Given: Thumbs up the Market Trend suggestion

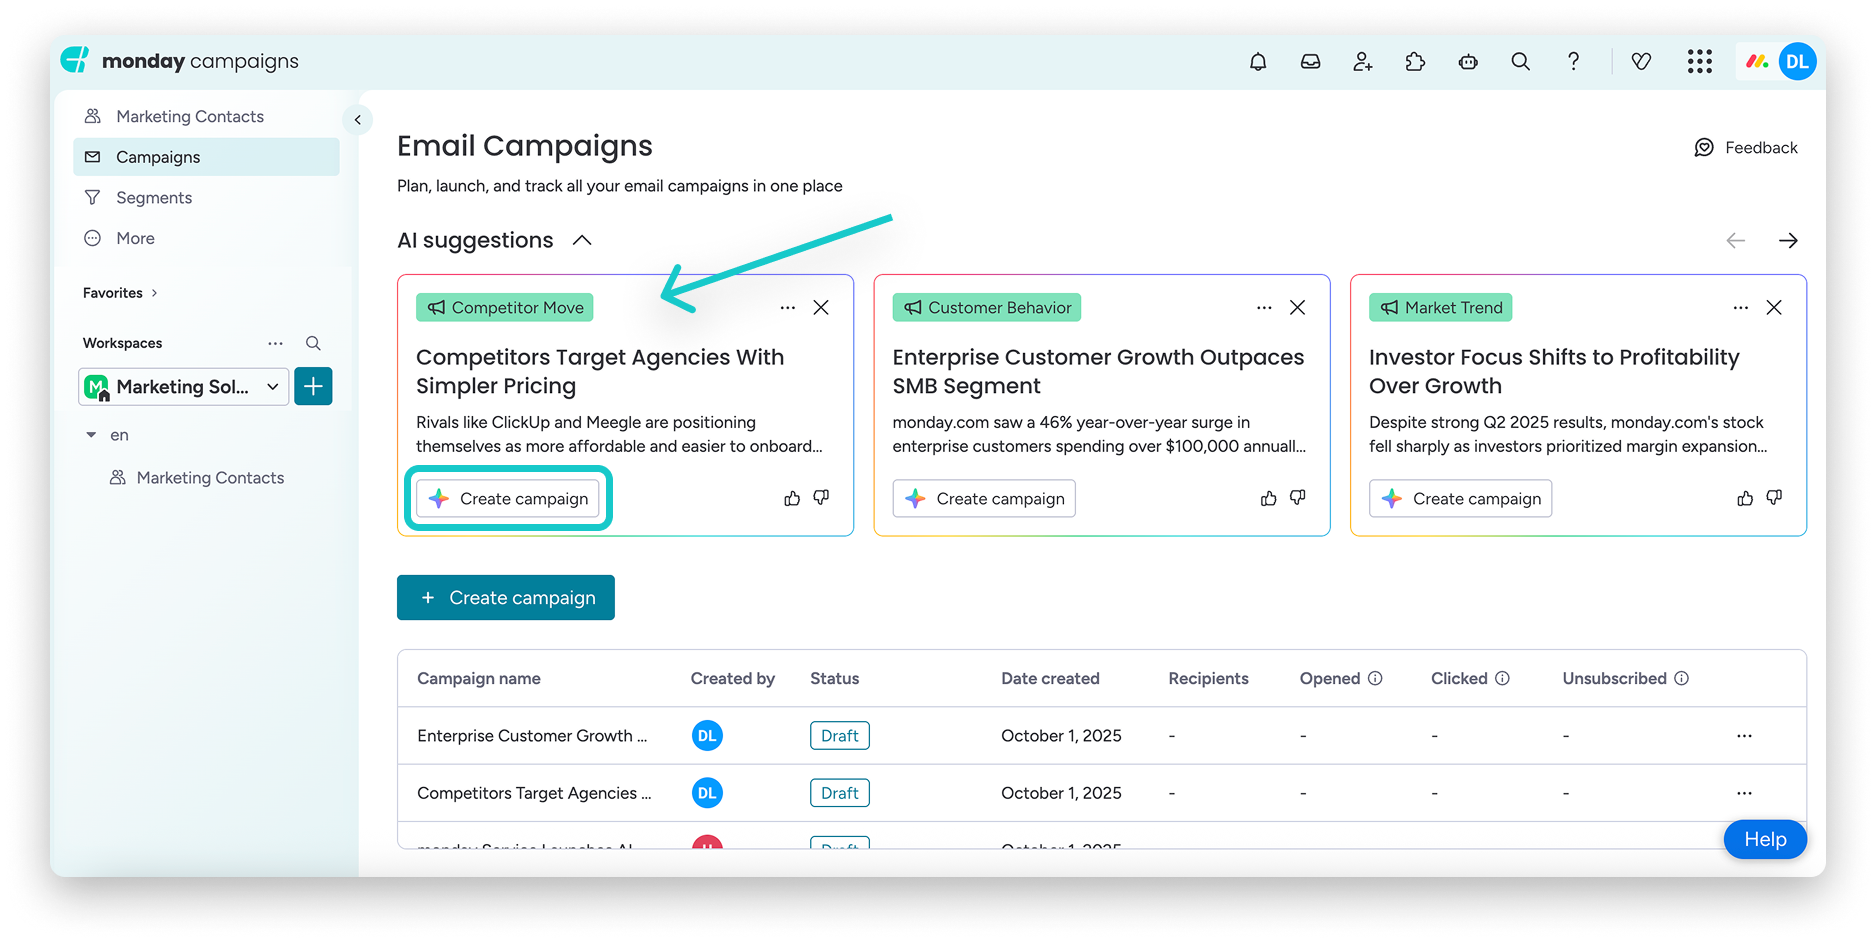Looking at the screenshot, I should point(1745,498).
